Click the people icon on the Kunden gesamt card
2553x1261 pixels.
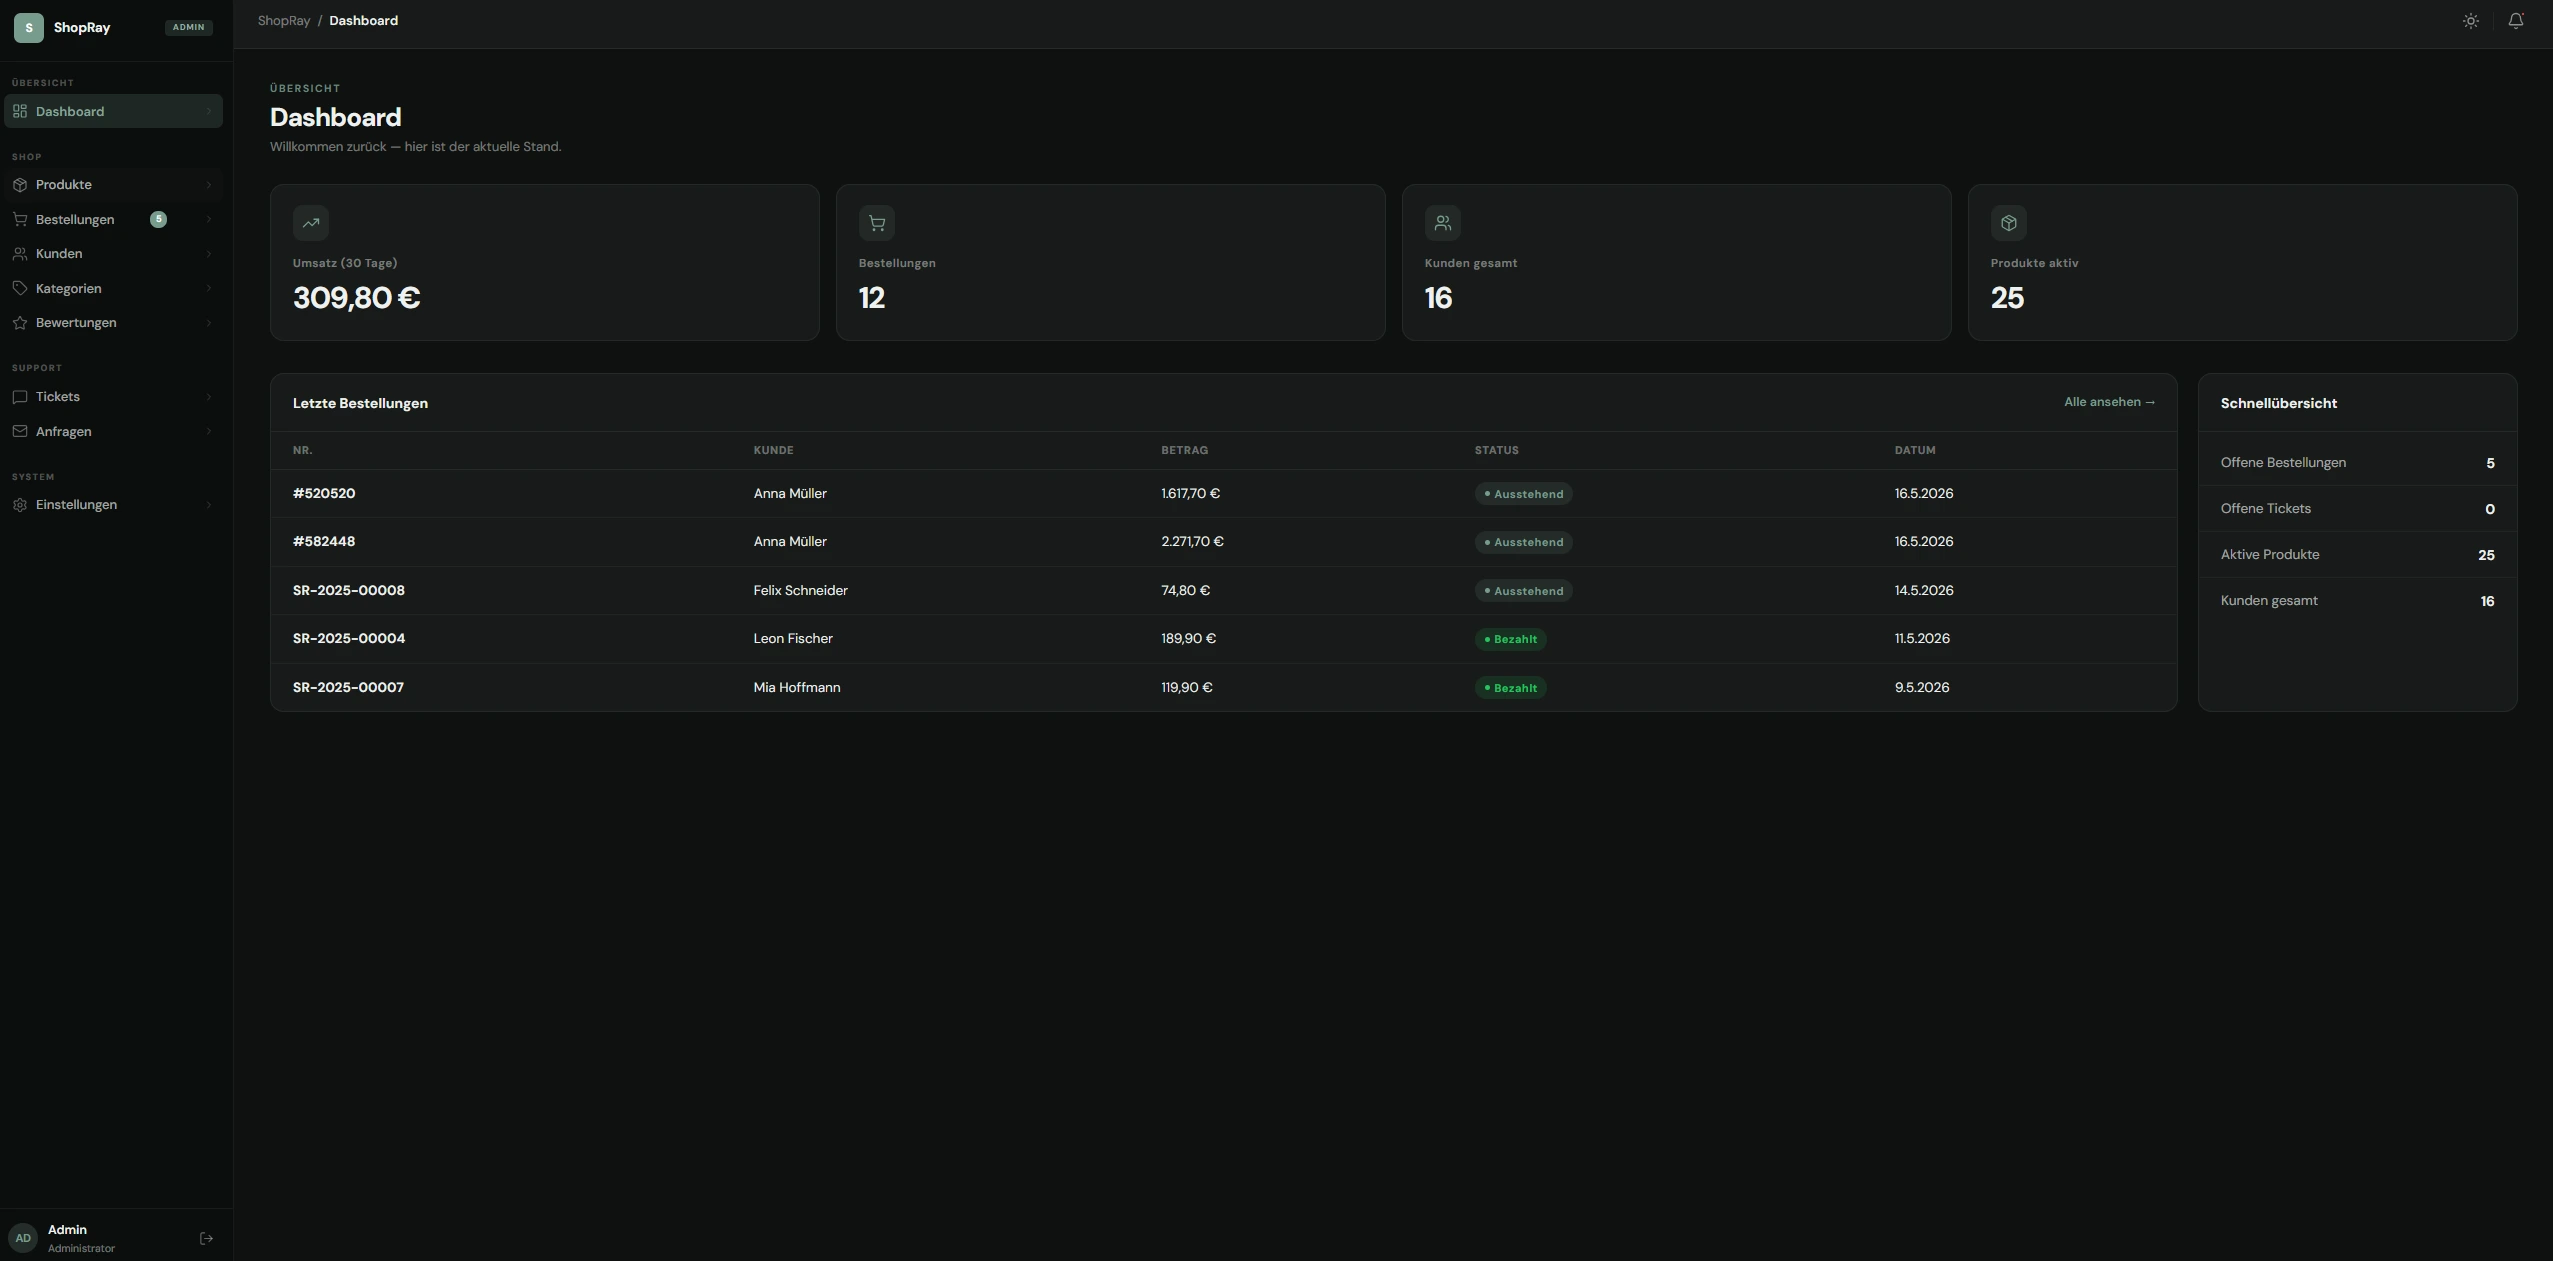pyautogui.click(x=1443, y=223)
